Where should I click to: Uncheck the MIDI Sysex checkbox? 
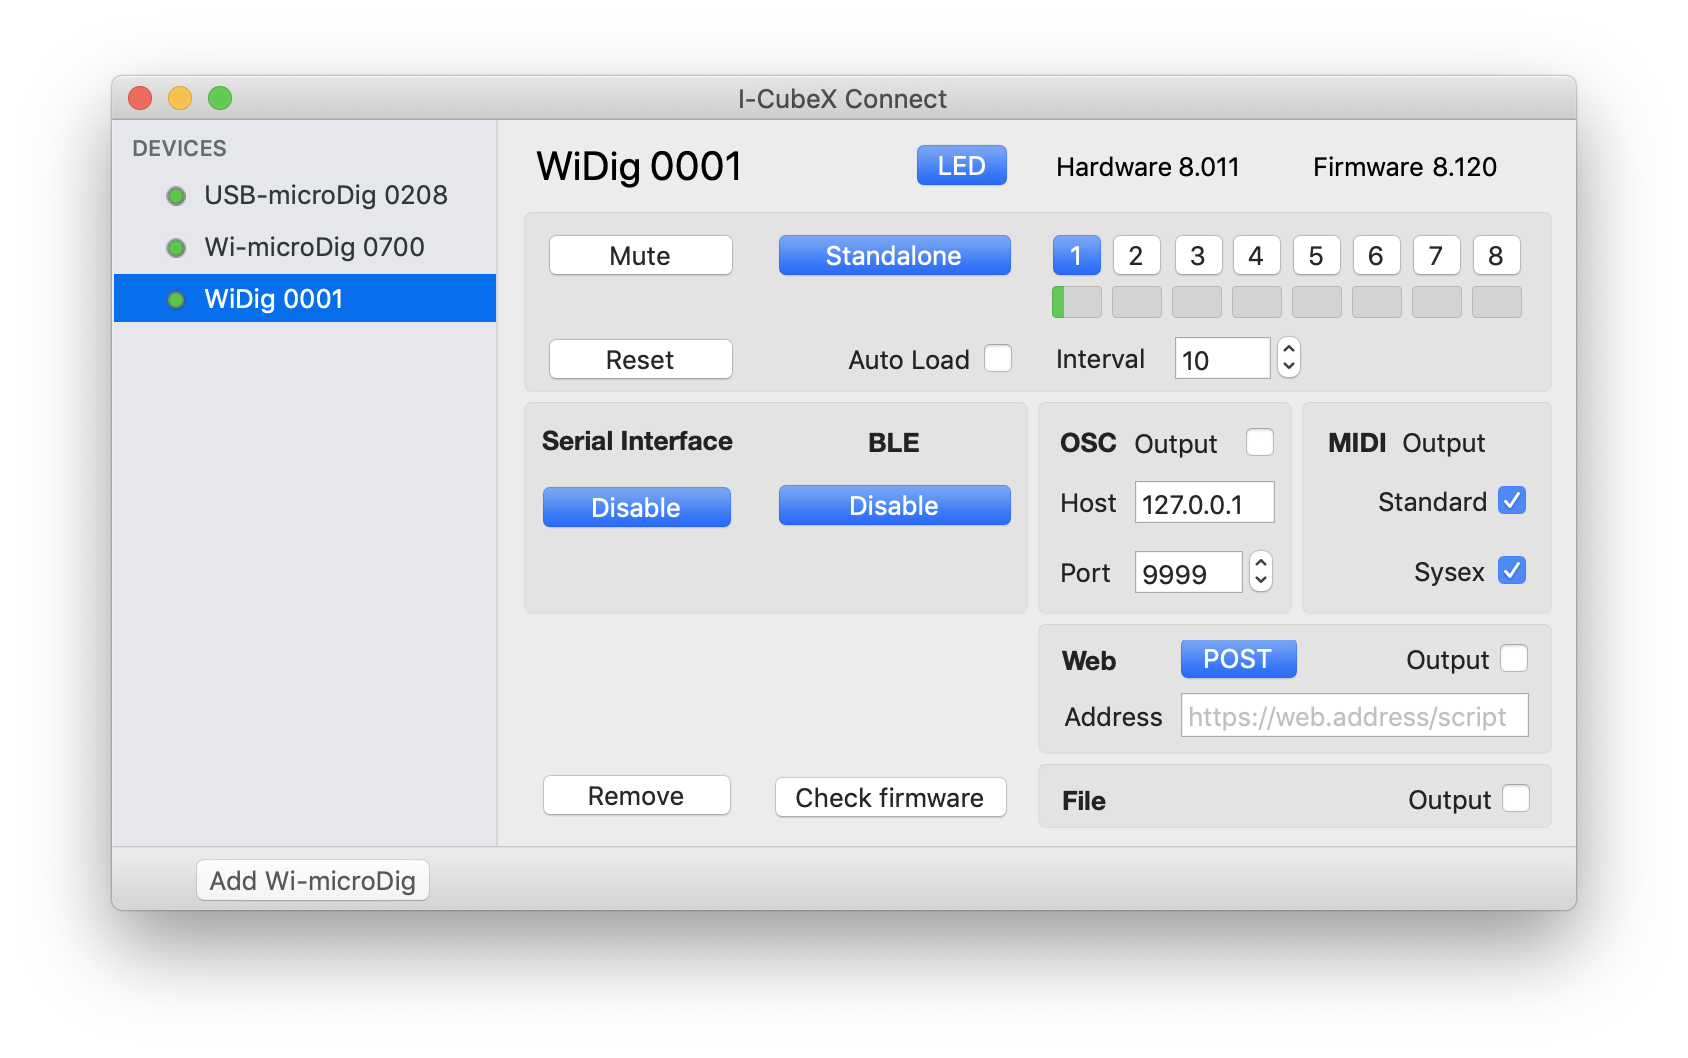tap(1512, 570)
